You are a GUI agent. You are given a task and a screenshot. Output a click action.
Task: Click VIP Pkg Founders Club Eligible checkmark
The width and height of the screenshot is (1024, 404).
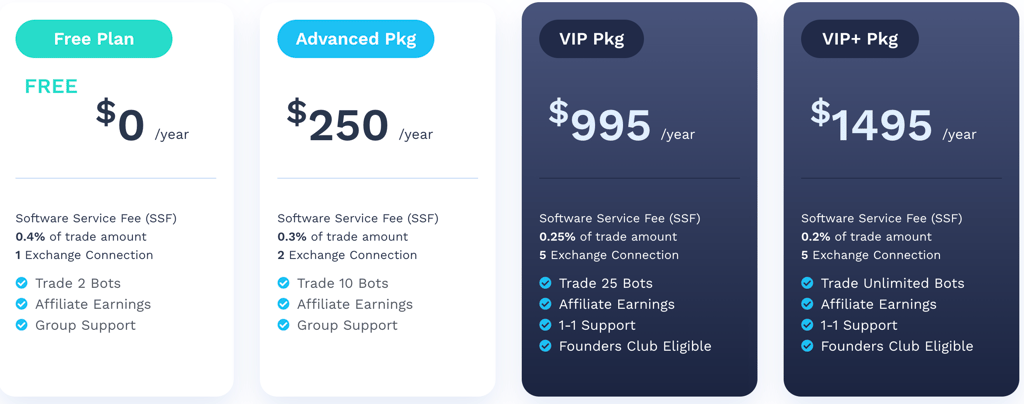tap(546, 346)
